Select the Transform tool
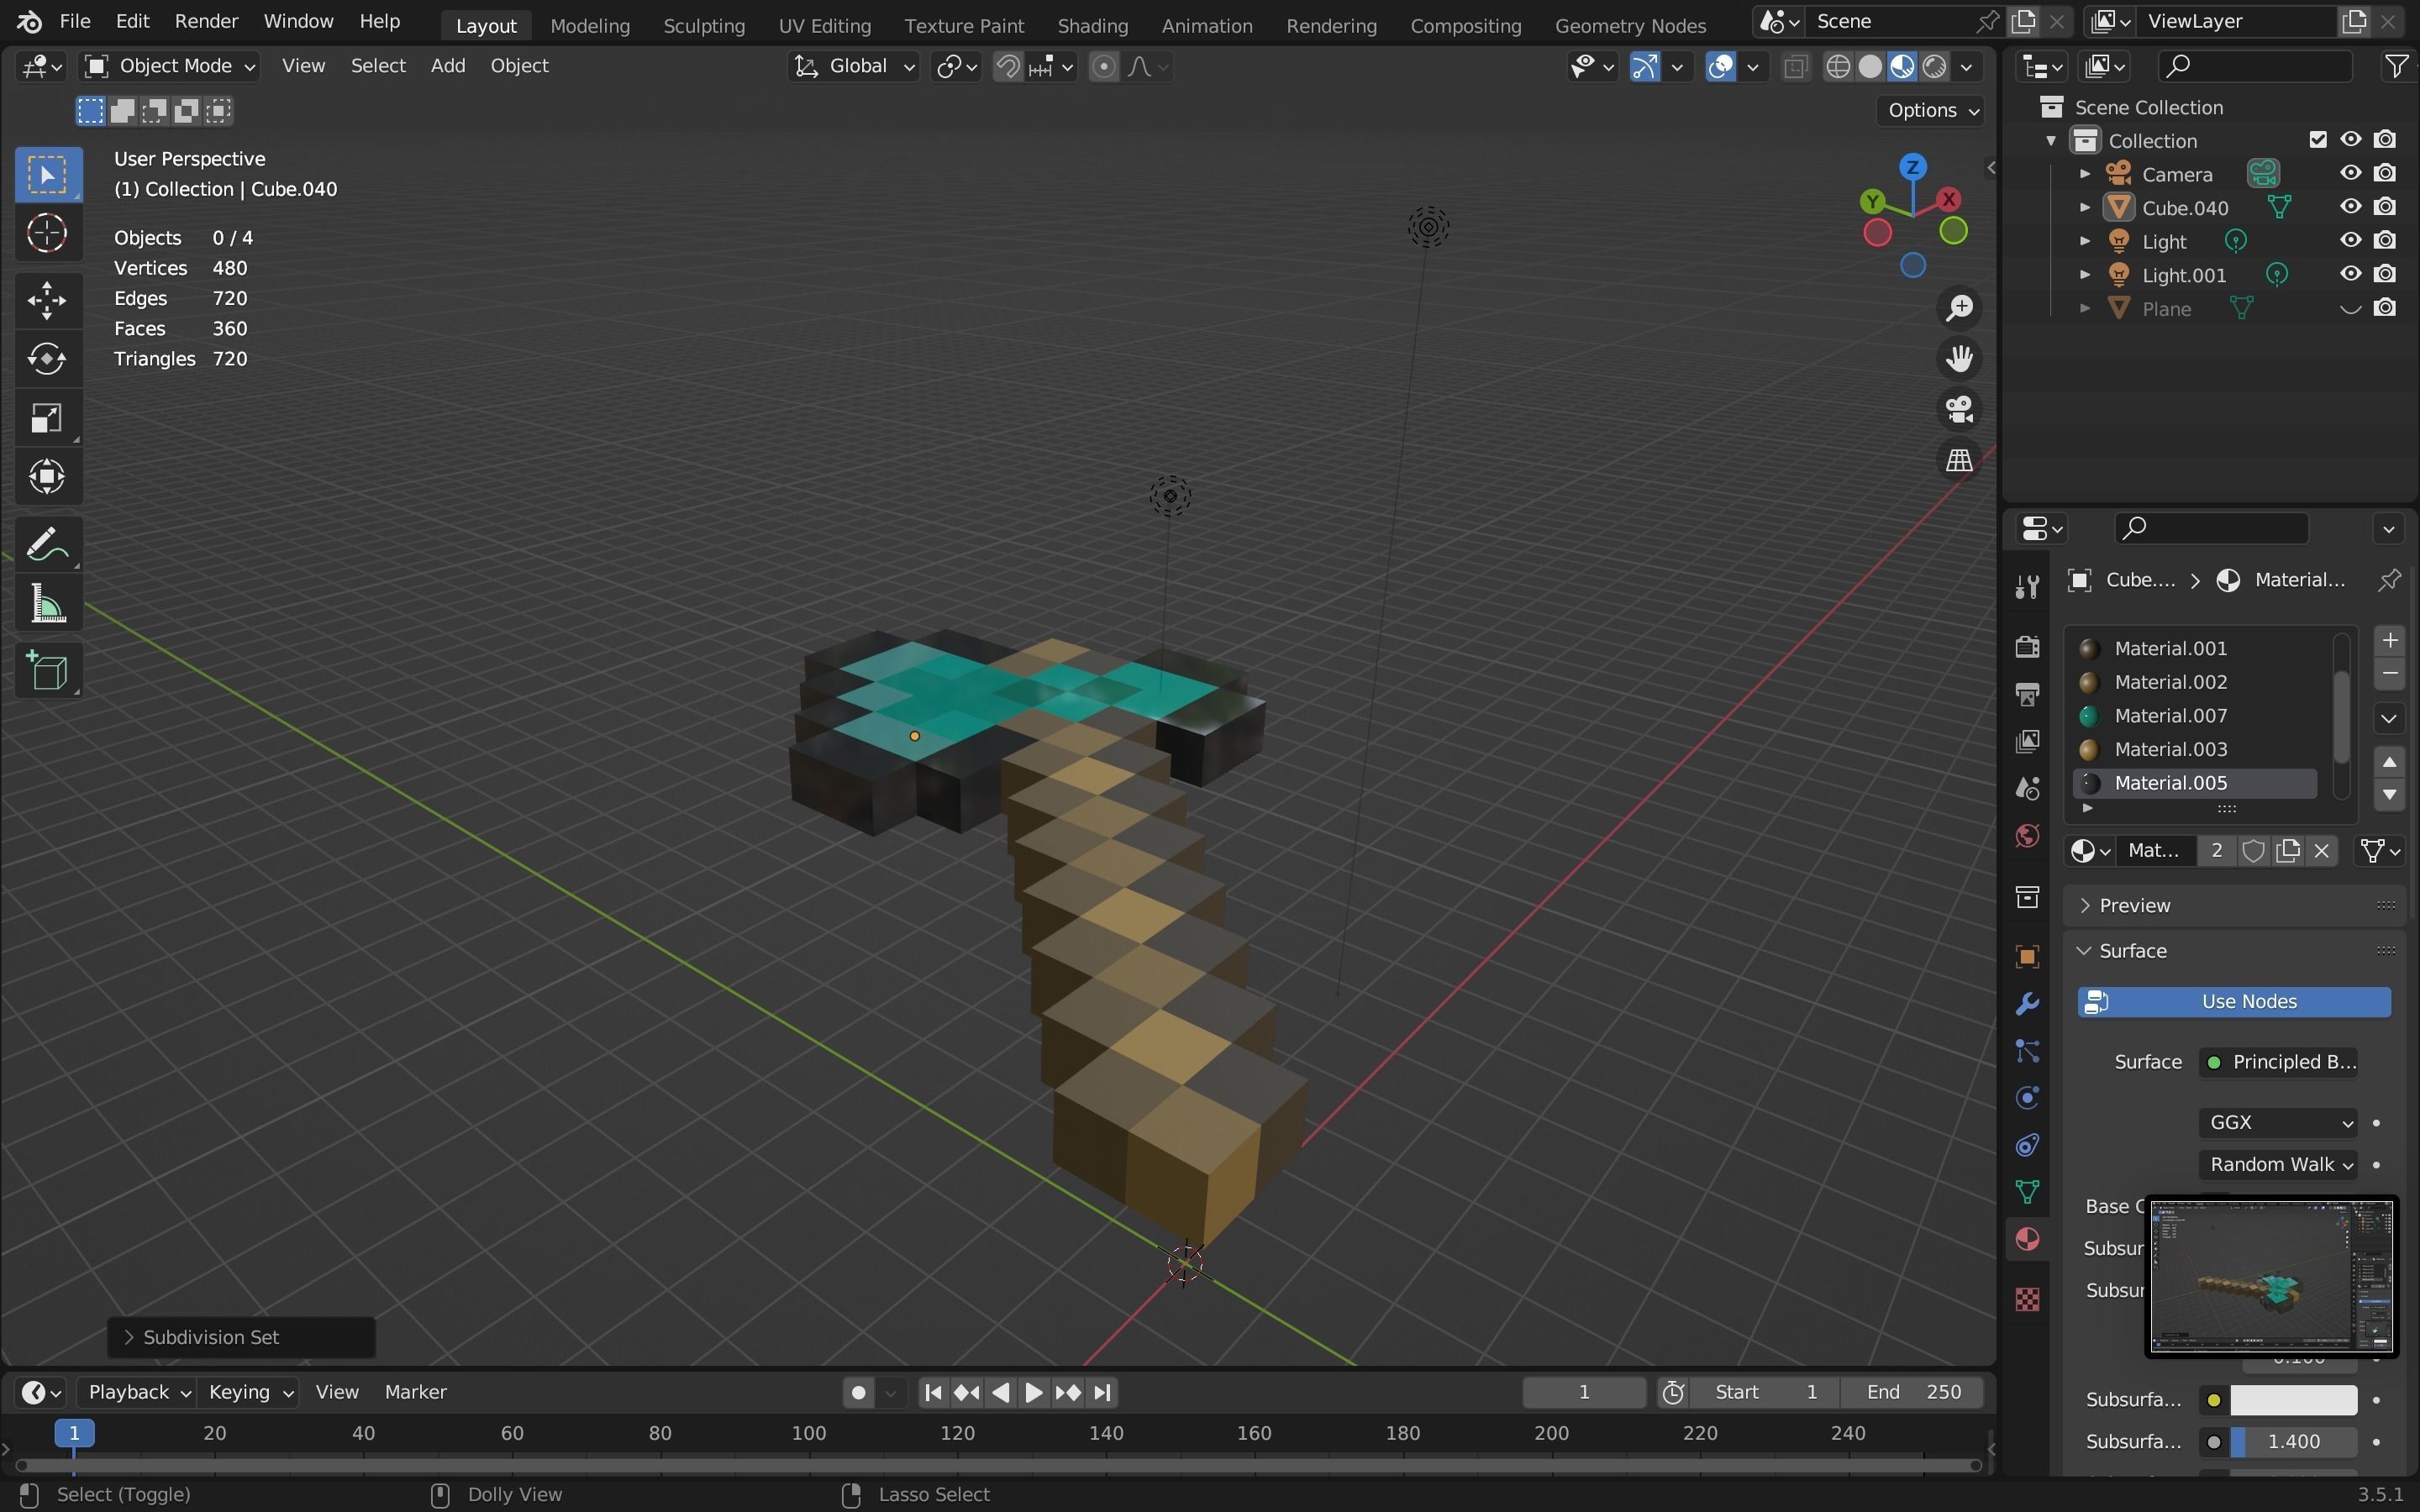This screenshot has width=2420, height=1512. 47,476
